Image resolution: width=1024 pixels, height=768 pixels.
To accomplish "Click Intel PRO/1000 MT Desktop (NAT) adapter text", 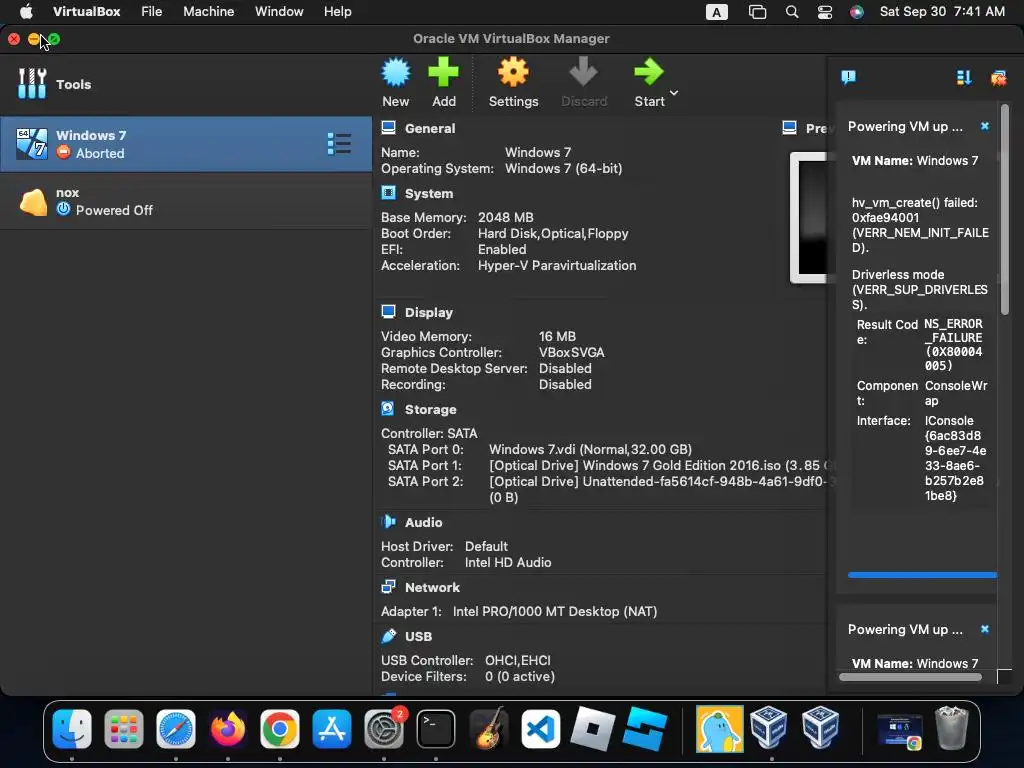I will pos(555,612).
